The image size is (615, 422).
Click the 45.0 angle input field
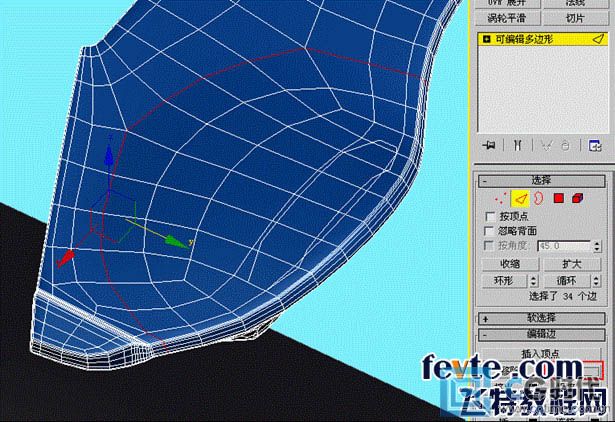point(564,246)
